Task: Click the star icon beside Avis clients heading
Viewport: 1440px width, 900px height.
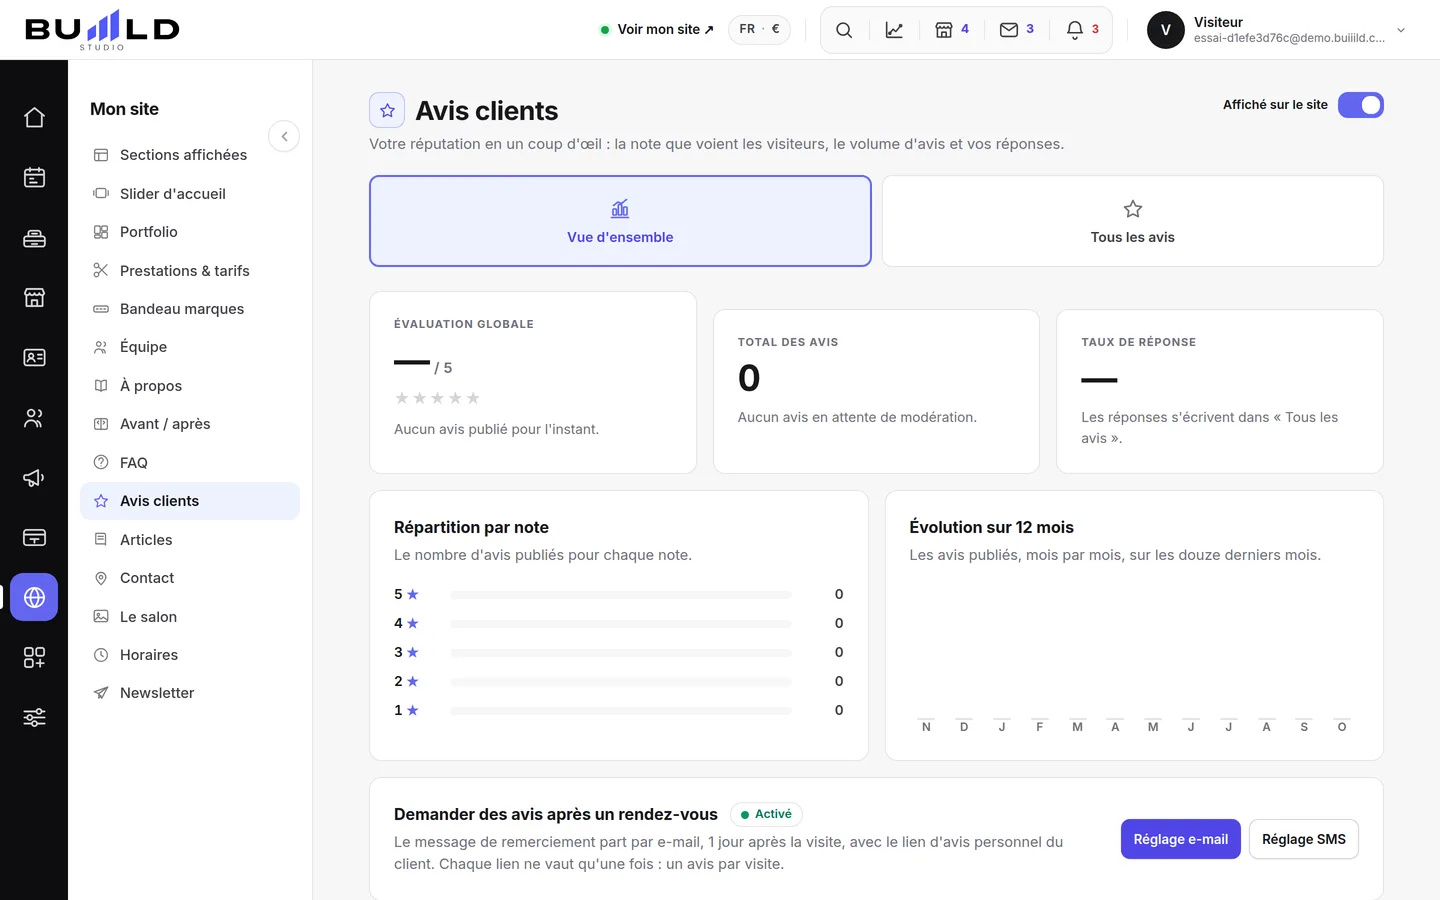Action: (x=387, y=110)
